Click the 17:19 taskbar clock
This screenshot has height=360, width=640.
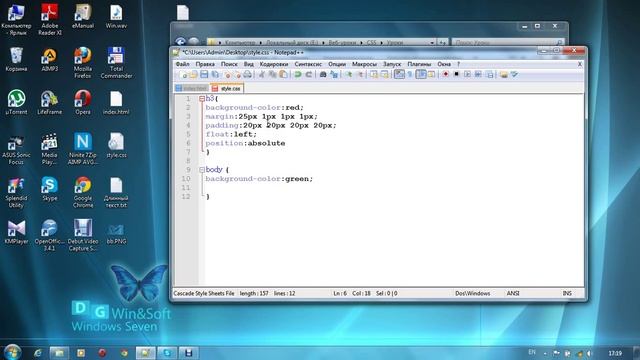(x=615, y=353)
